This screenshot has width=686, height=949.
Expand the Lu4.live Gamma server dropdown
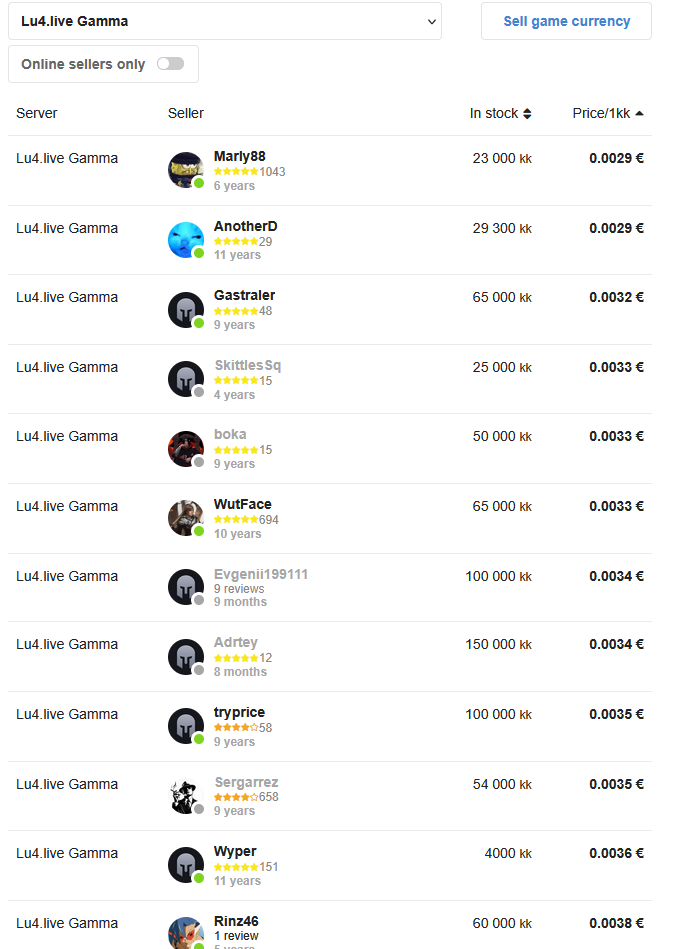pyautogui.click(x=225, y=21)
